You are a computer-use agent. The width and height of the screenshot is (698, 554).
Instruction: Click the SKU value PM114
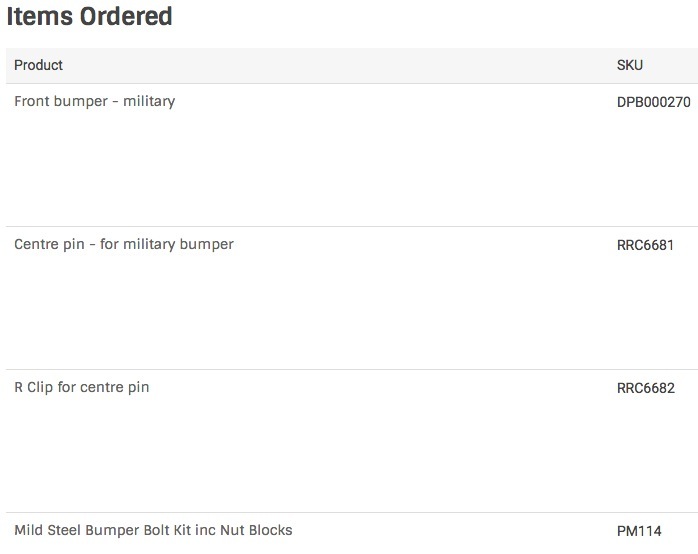tap(639, 530)
